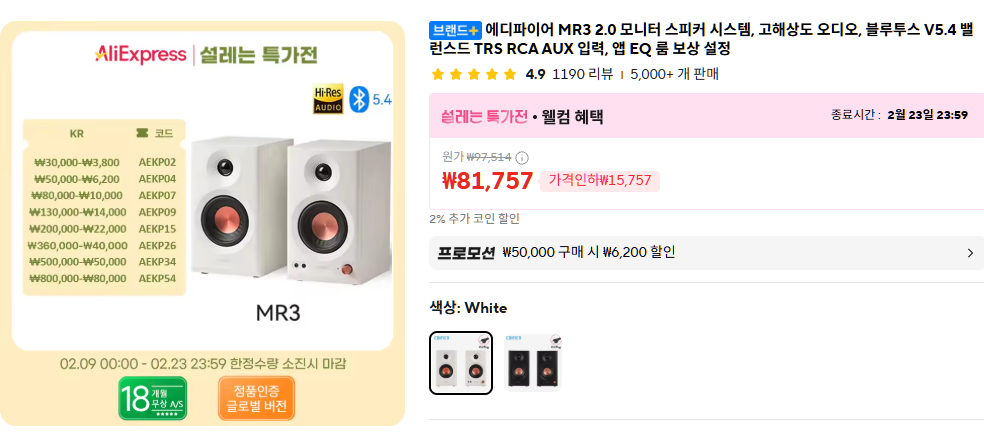Click the info icon beside original price

522,157
